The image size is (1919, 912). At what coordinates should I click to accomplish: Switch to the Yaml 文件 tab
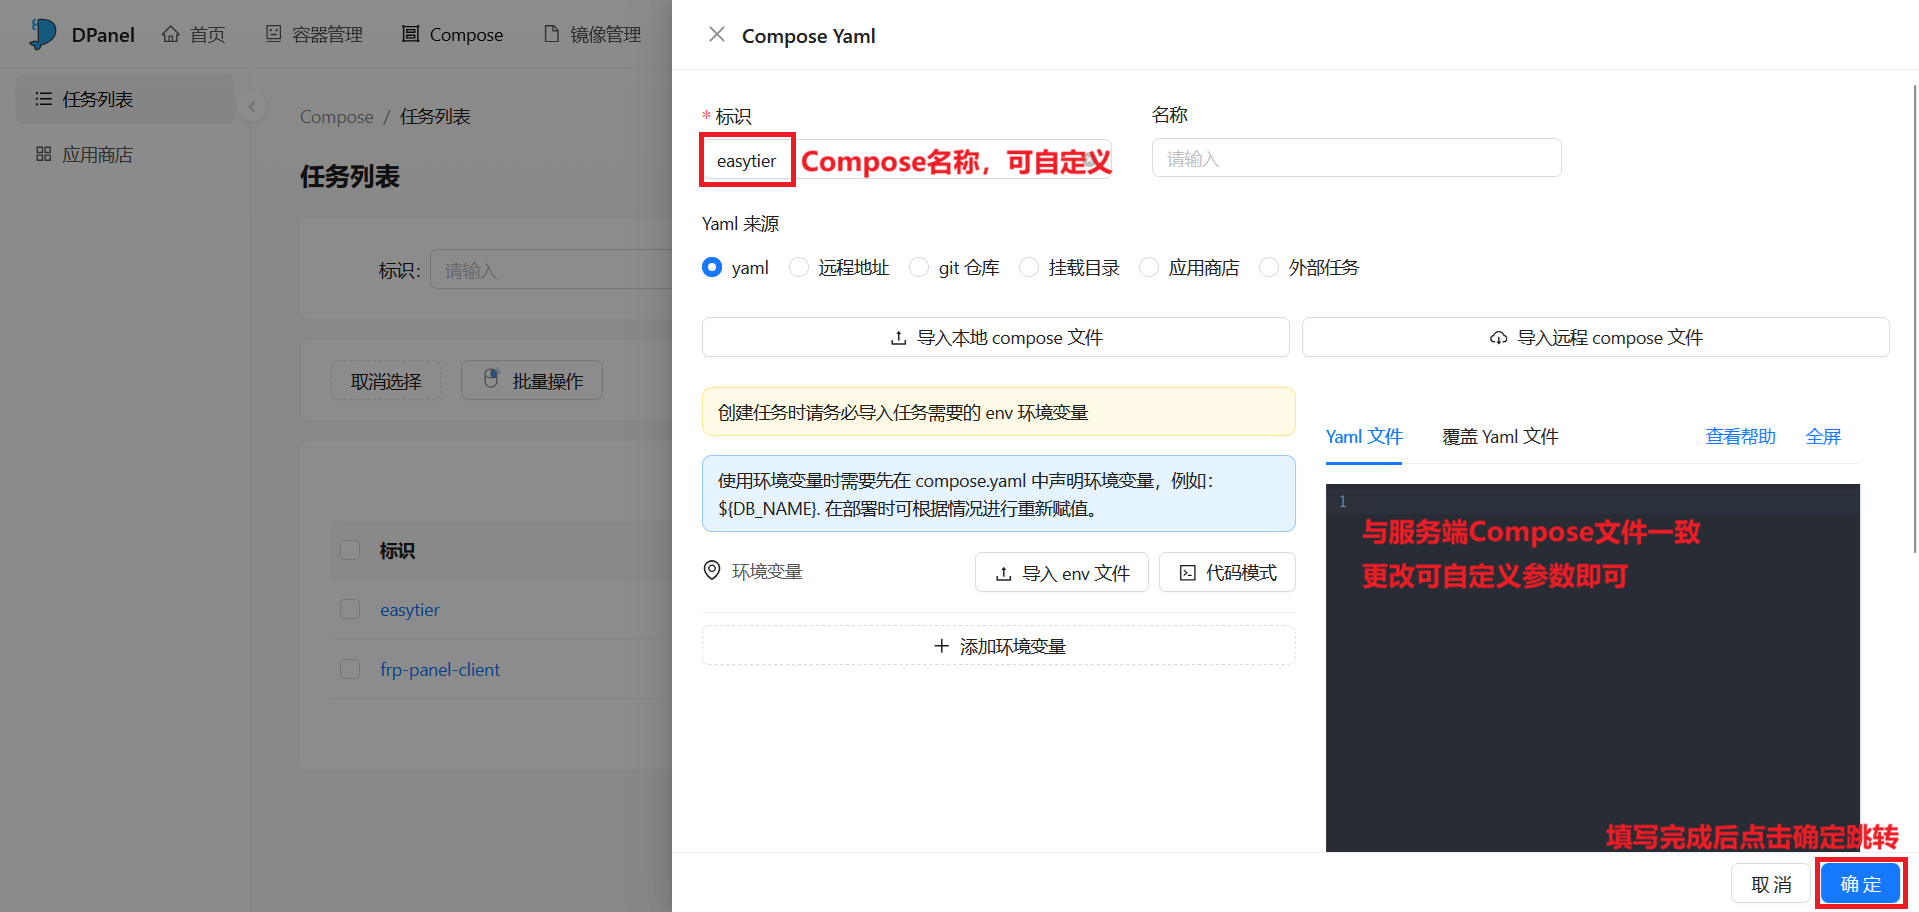pos(1364,437)
